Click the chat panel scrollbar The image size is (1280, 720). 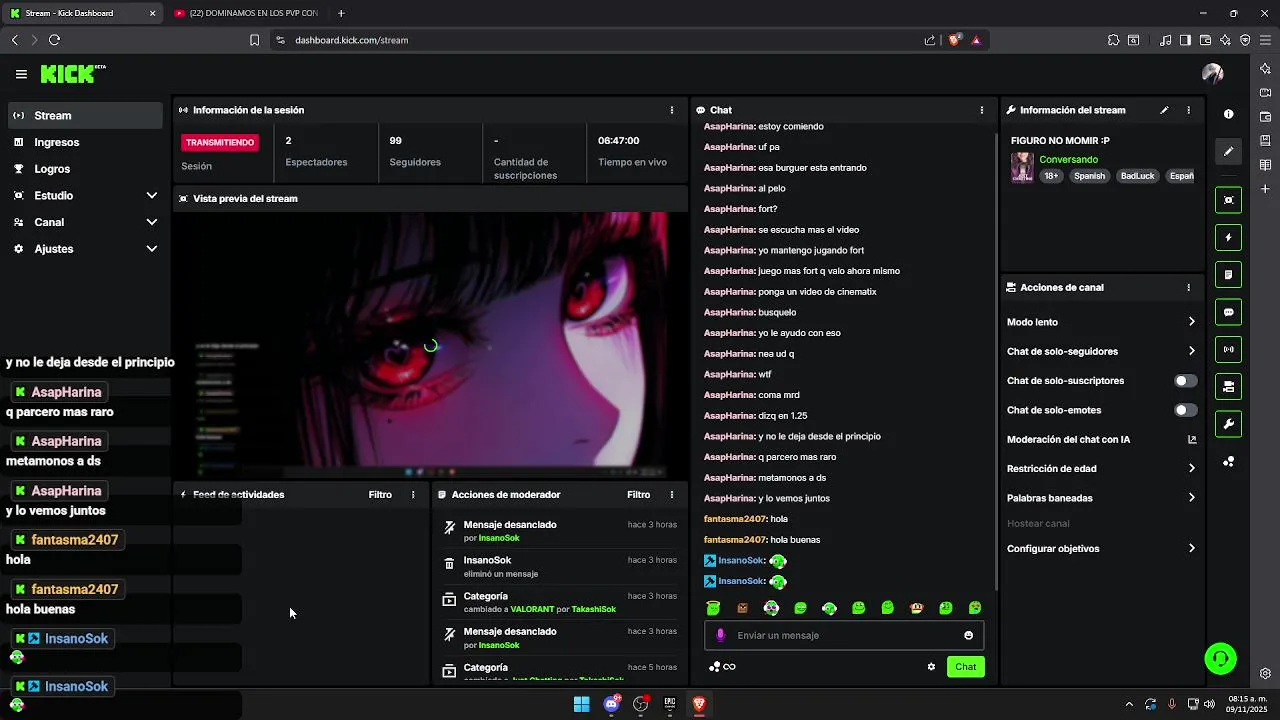(x=995, y=360)
